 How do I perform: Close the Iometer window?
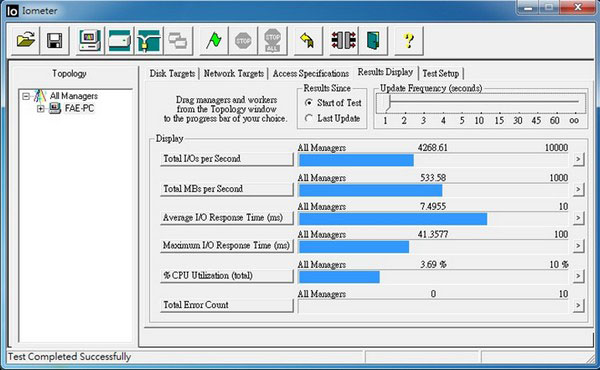tap(577, 7)
